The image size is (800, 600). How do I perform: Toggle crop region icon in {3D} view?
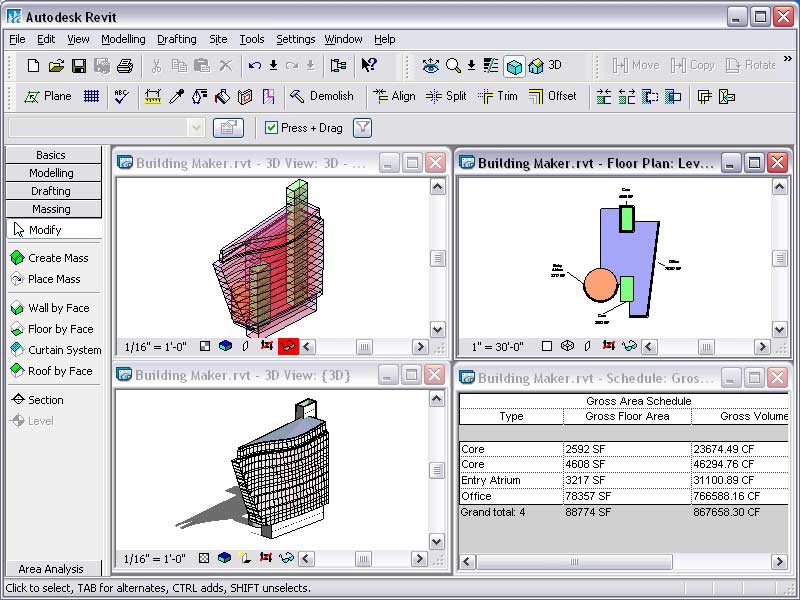click(265, 558)
